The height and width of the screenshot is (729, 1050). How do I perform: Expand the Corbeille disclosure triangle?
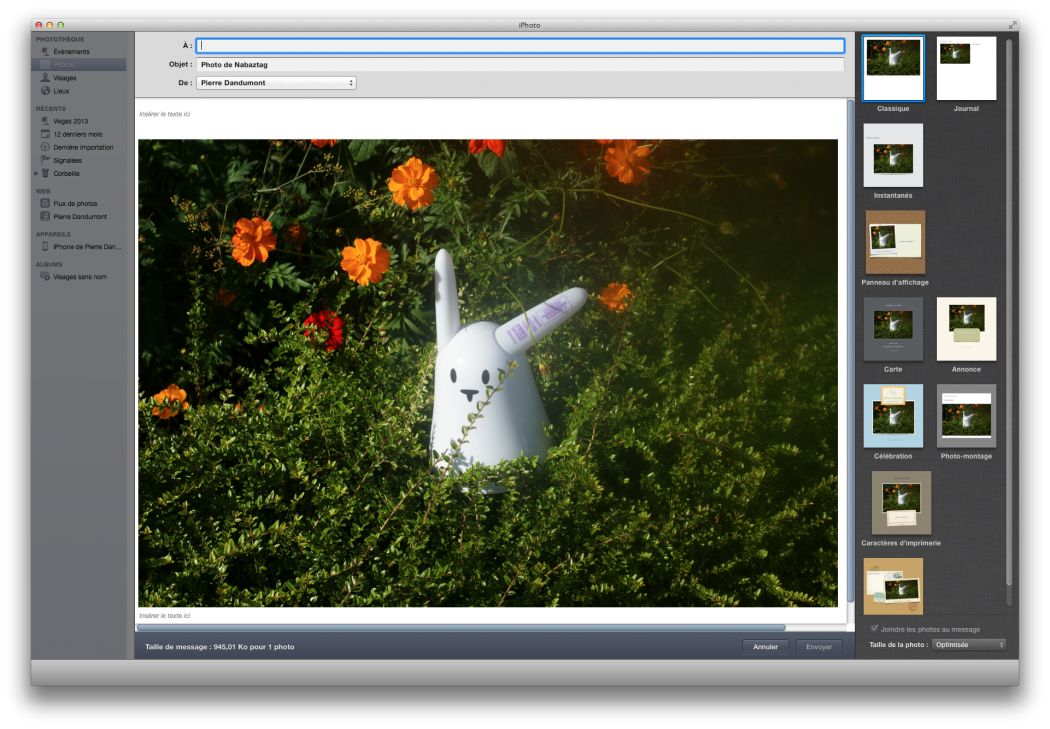click(36, 172)
